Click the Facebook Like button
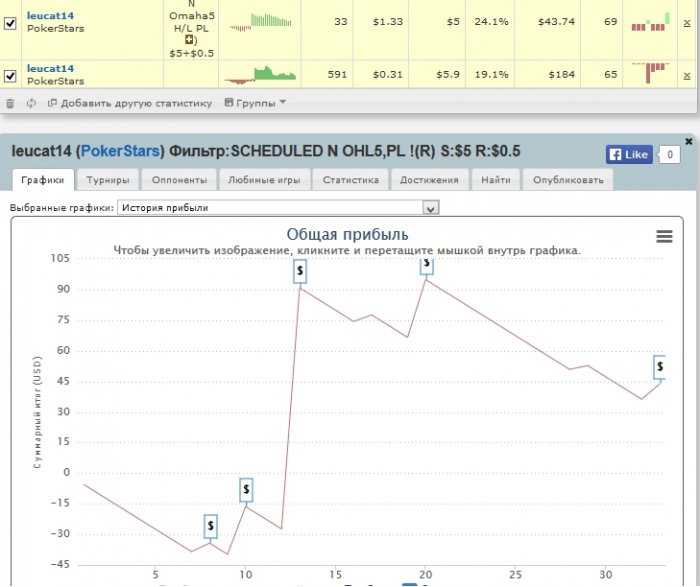Viewport: 700px width, 587px height. [629, 155]
